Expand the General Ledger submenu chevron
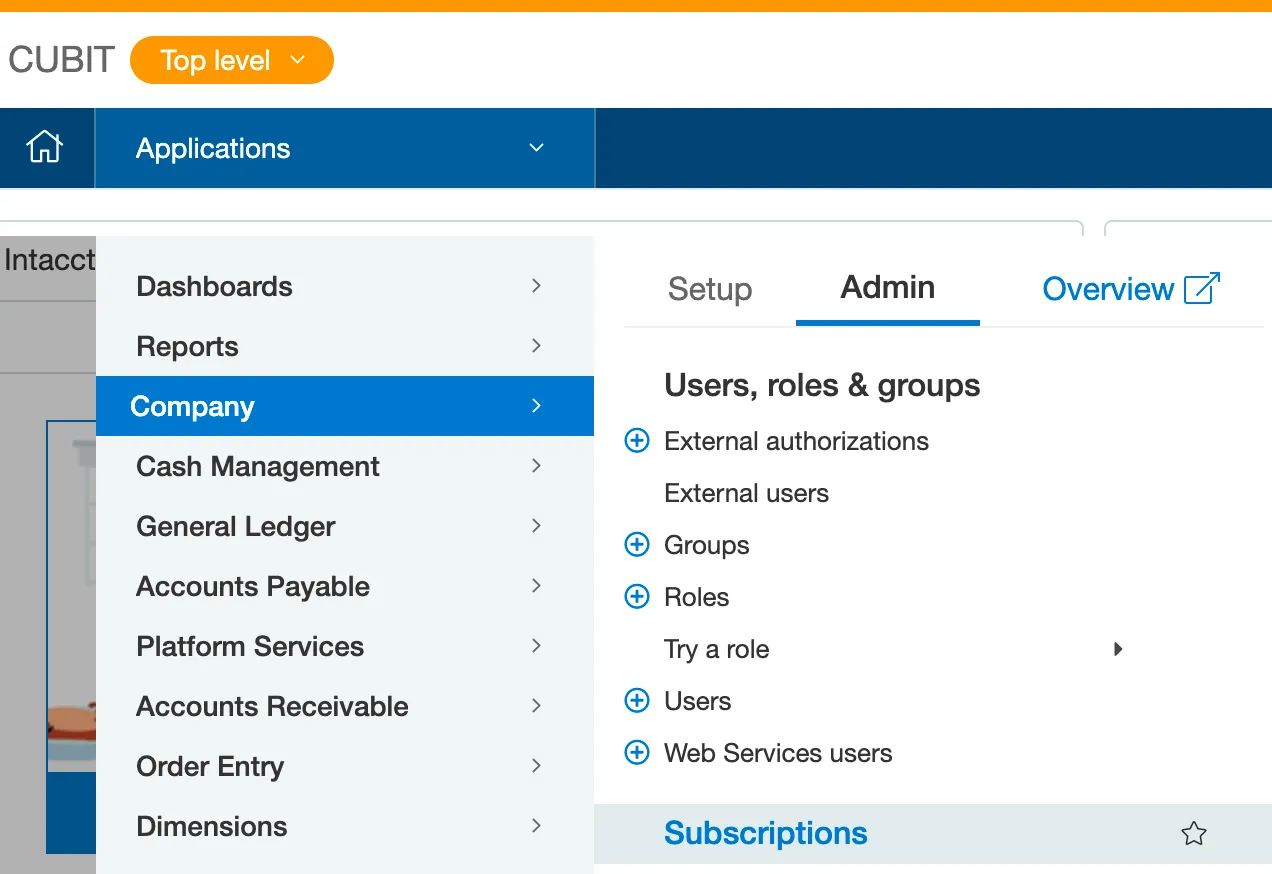Image resolution: width=1272 pixels, height=874 pixels. (537, 526)
